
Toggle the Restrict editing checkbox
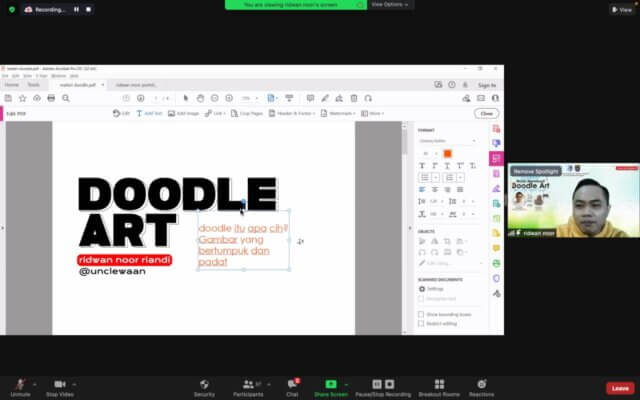(421, 323)
